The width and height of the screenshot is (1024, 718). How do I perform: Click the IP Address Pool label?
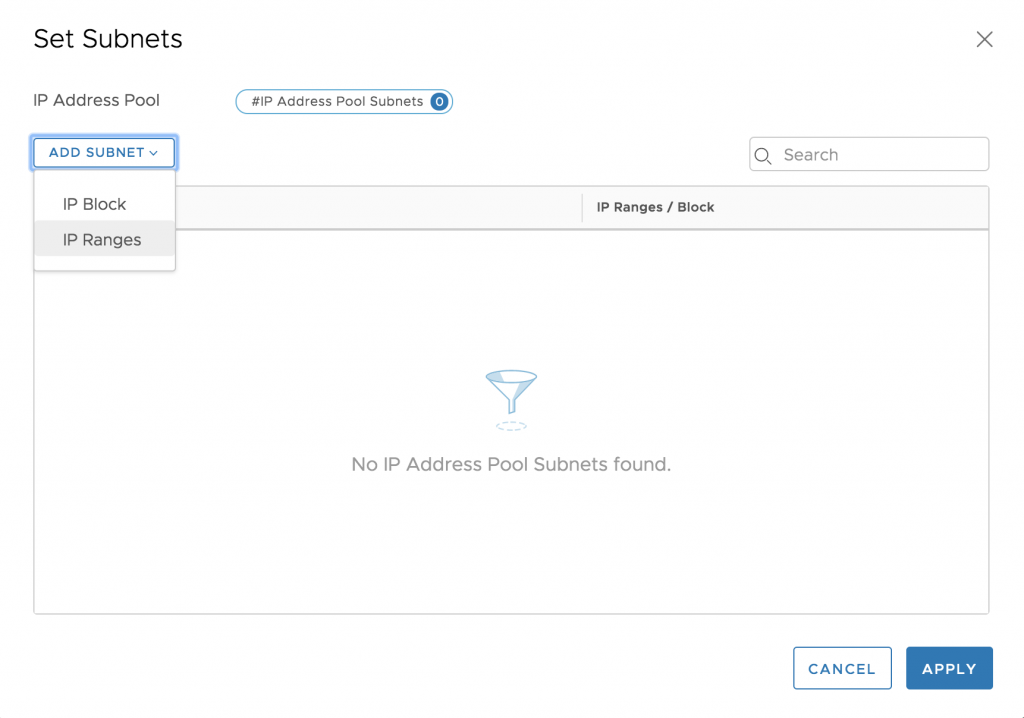coord(97,100)
